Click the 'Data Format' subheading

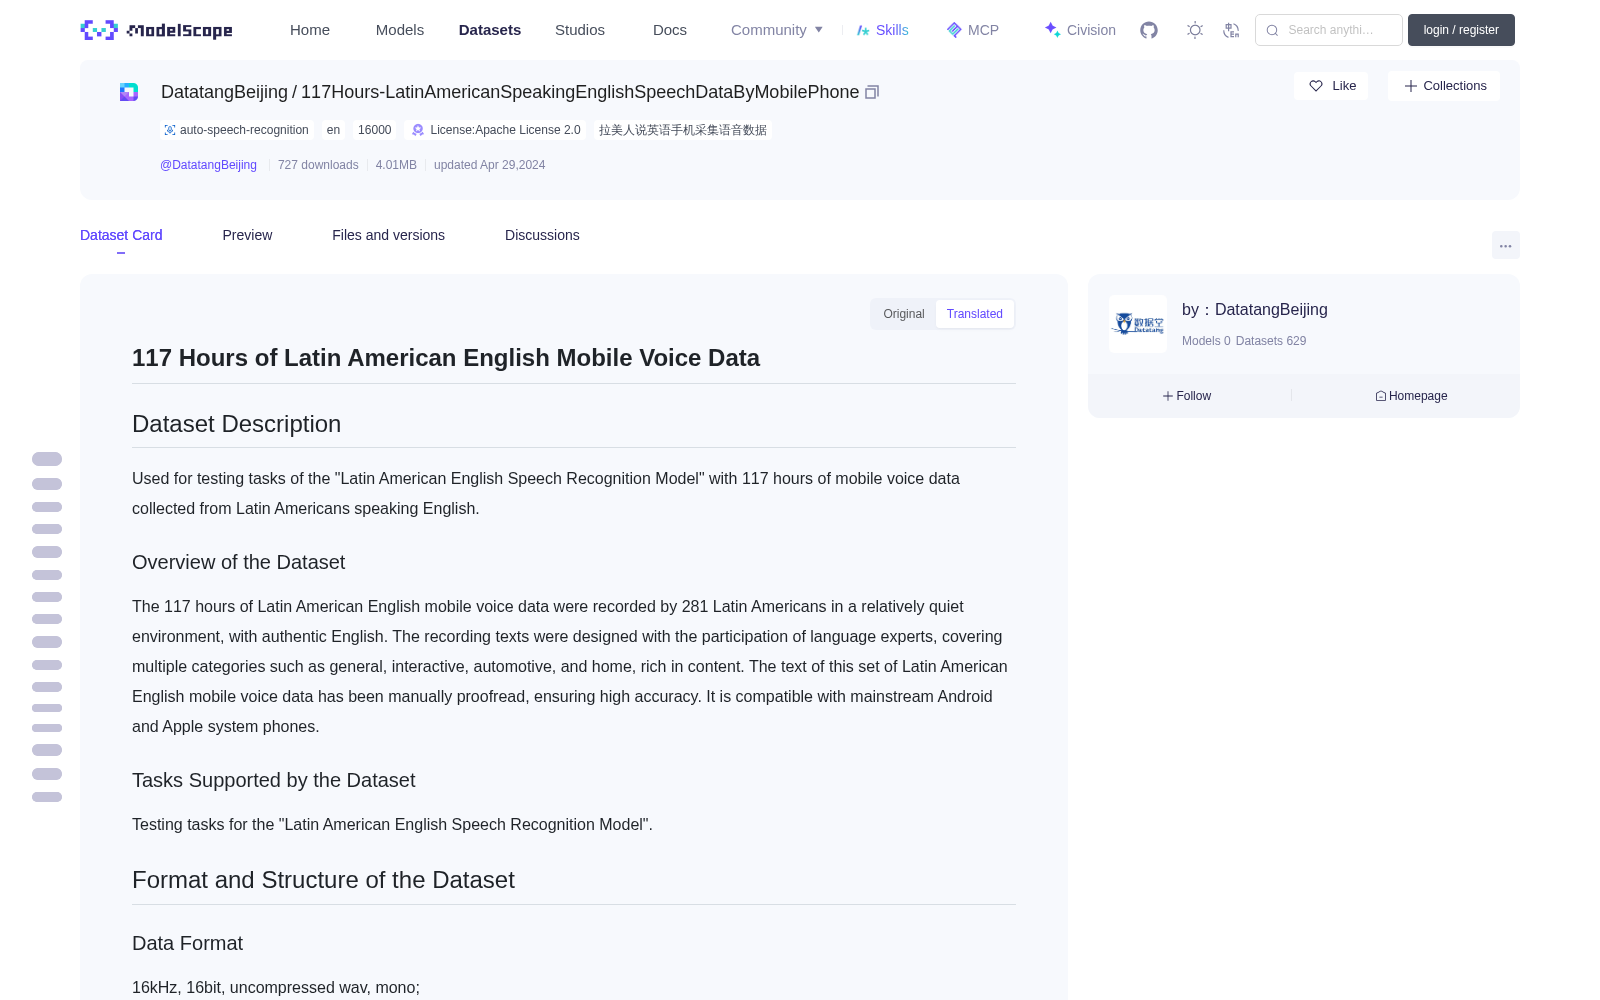pos(187,943)
